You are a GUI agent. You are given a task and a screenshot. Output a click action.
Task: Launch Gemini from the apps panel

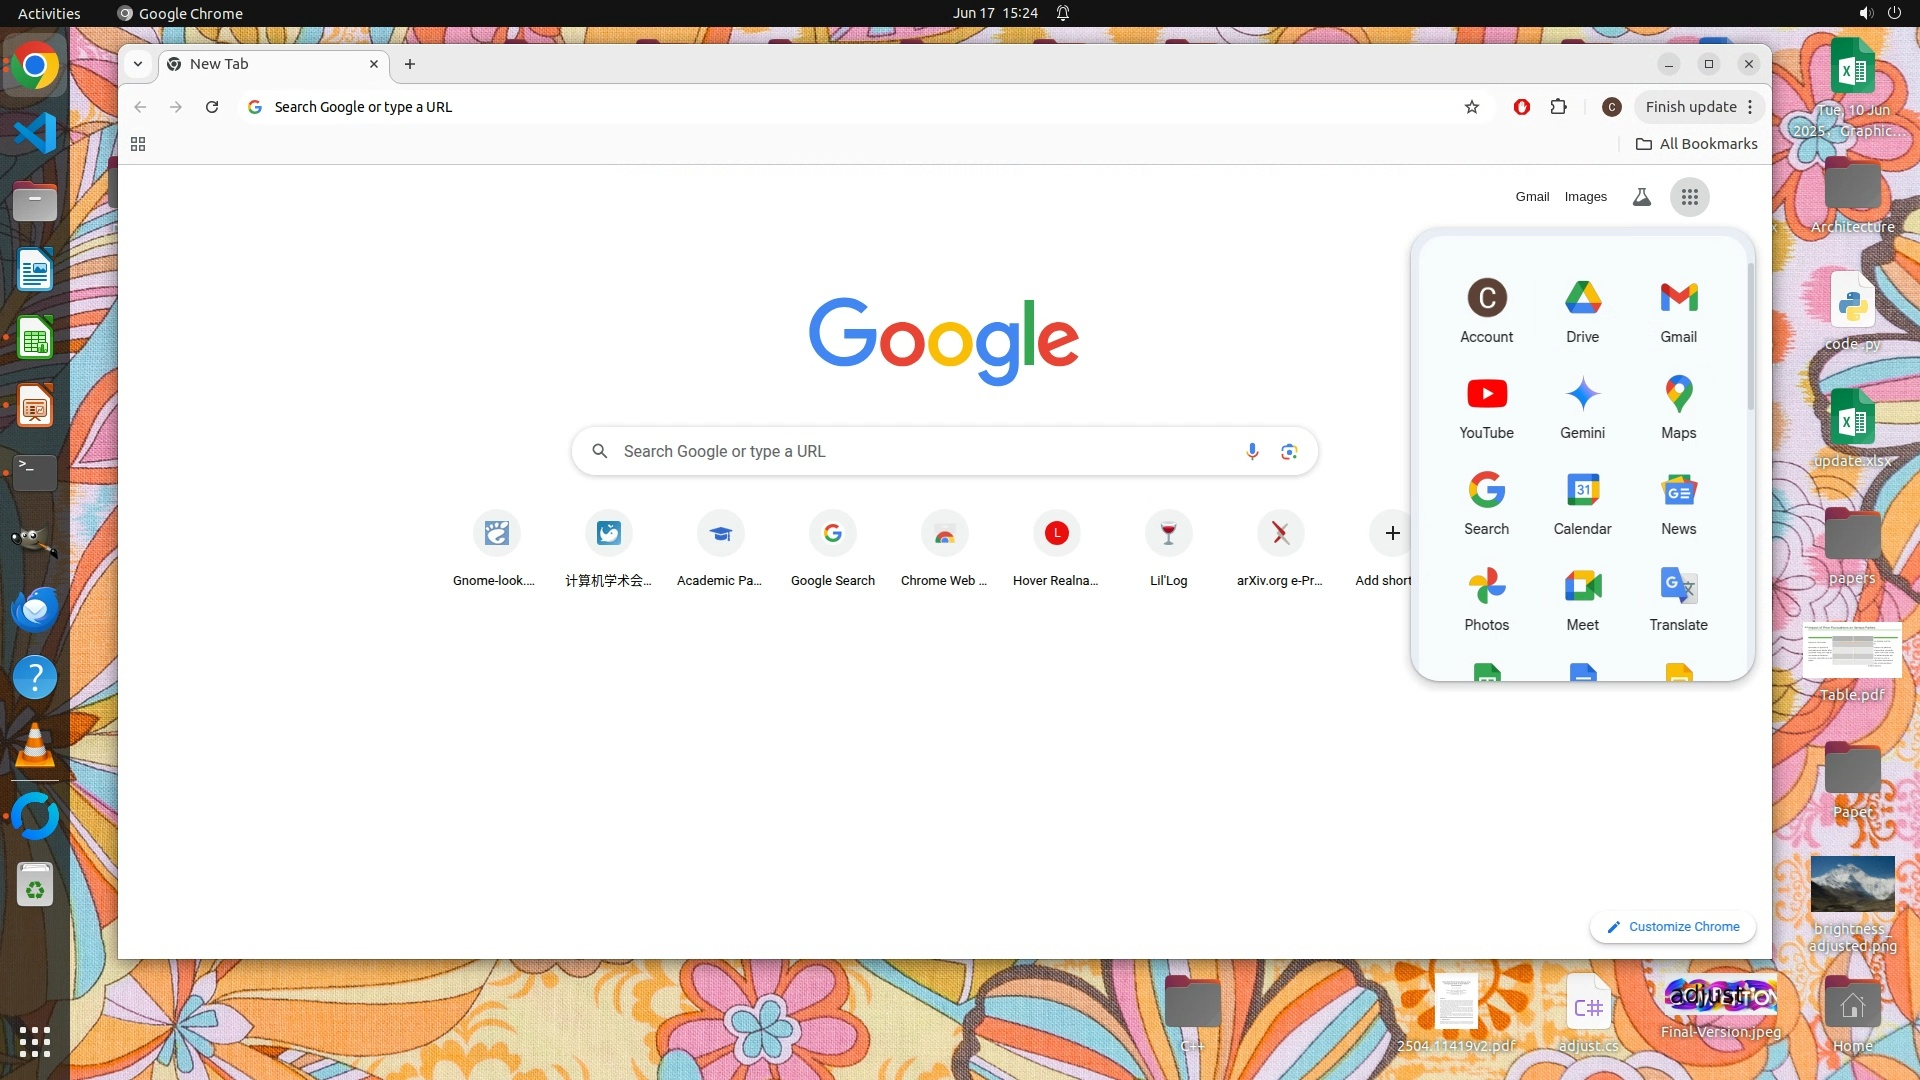pos(1582,407)
